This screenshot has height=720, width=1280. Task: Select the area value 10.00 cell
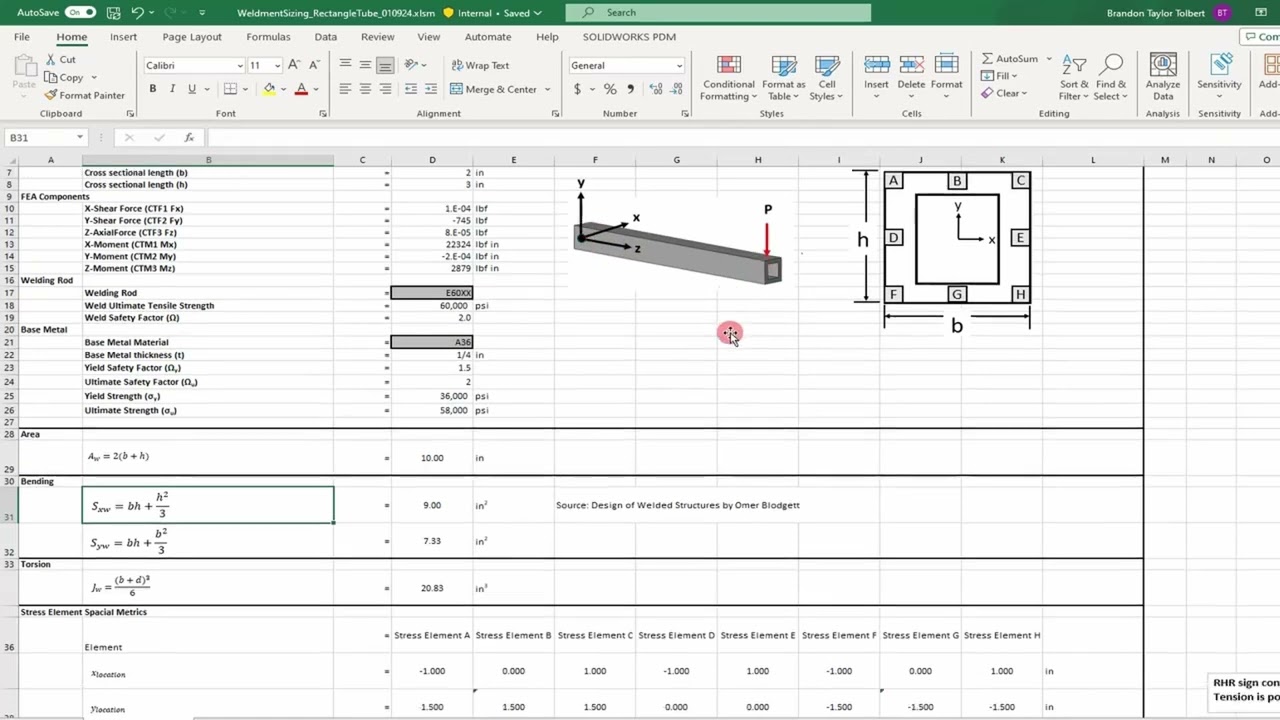pos(432,457)
